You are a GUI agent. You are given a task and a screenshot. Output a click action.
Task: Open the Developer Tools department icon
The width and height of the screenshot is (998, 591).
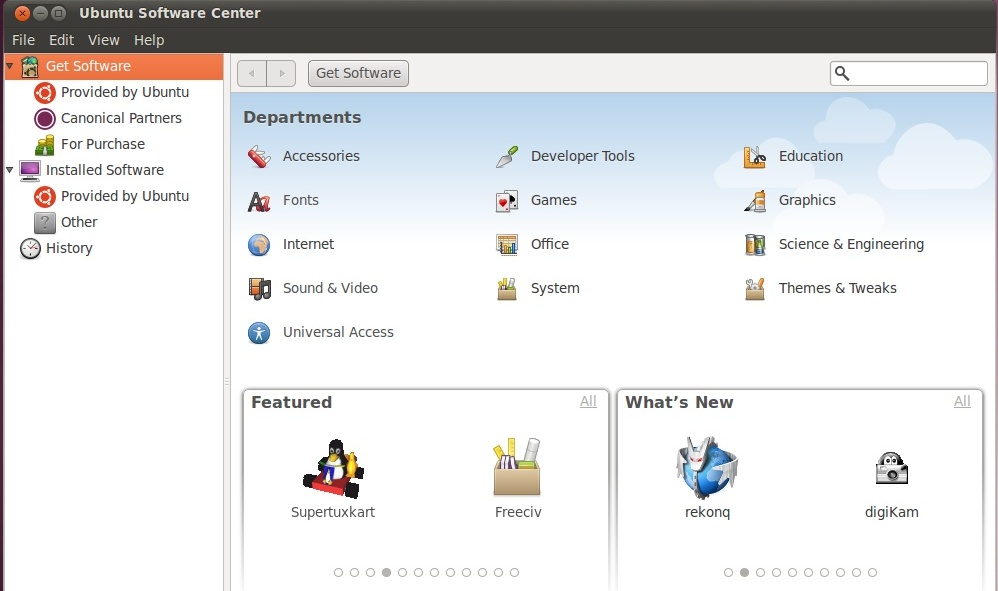(507, 156)
